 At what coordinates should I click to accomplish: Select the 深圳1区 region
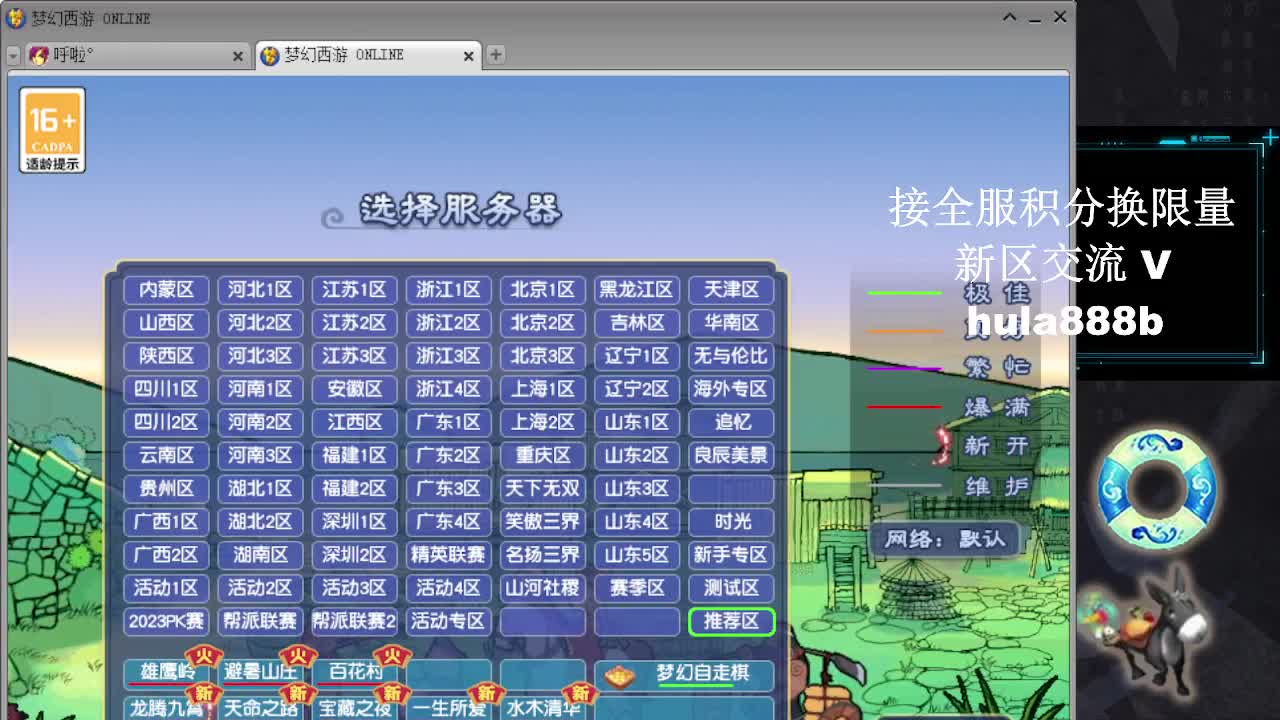tap(354, 521)
